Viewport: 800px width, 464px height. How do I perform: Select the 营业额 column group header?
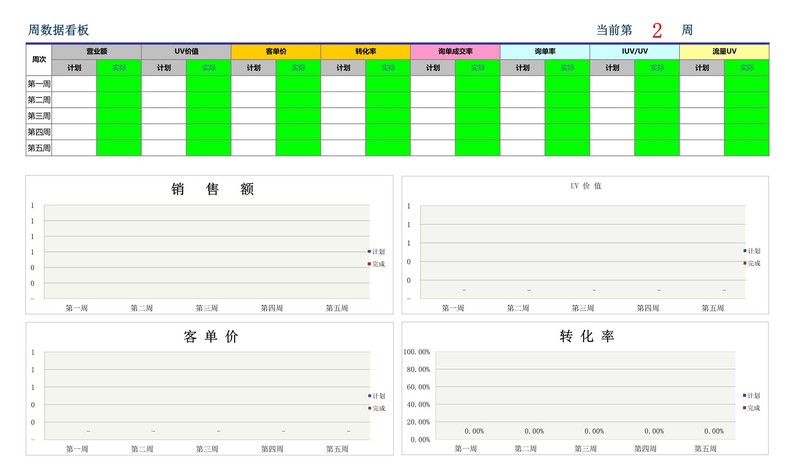[96, 52]
